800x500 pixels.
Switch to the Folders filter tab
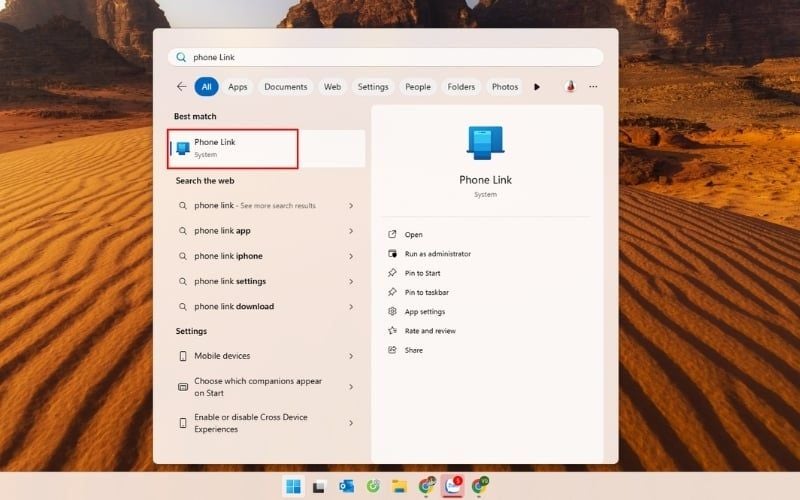point(461,87)
